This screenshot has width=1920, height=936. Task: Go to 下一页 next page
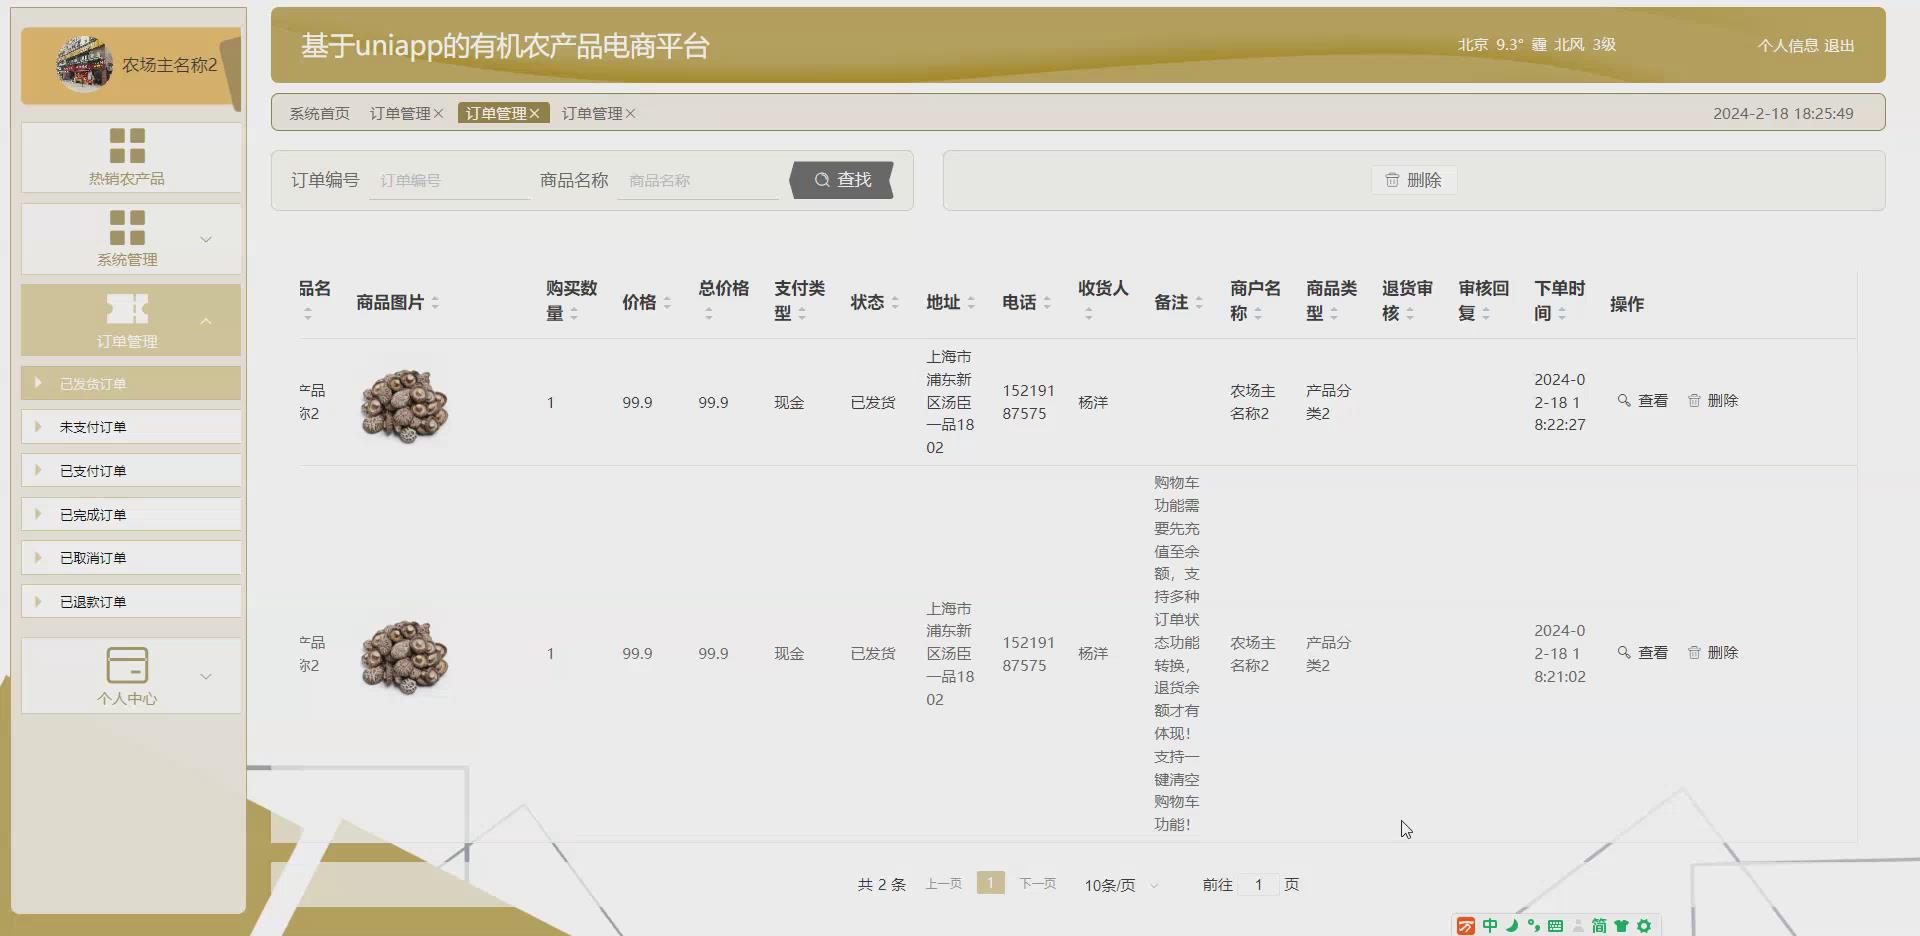[x=1037, y=884]
